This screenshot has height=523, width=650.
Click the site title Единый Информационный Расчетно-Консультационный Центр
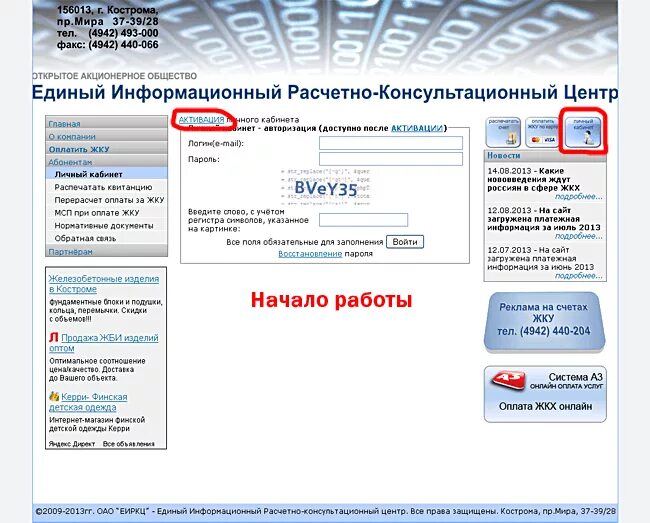point(325,92)
